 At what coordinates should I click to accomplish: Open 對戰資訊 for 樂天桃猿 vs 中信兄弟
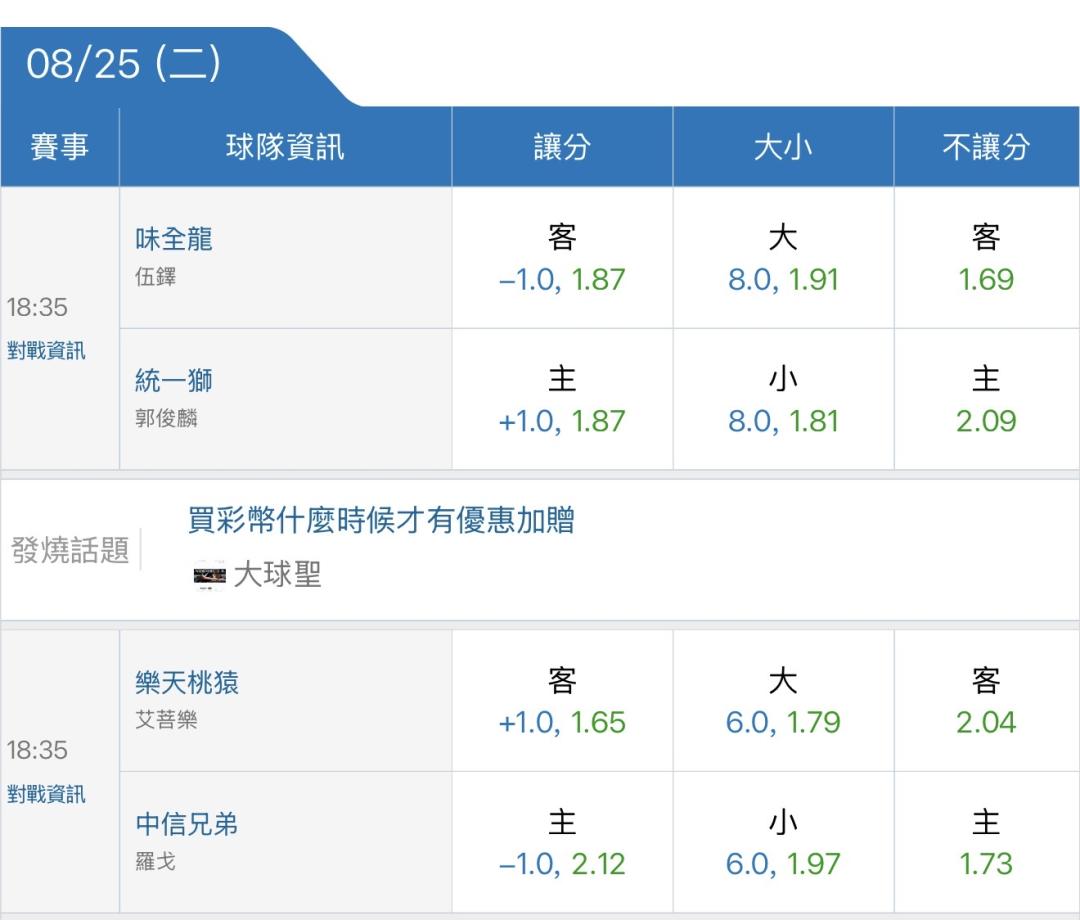pyautogui.click(x=46, y=794)
